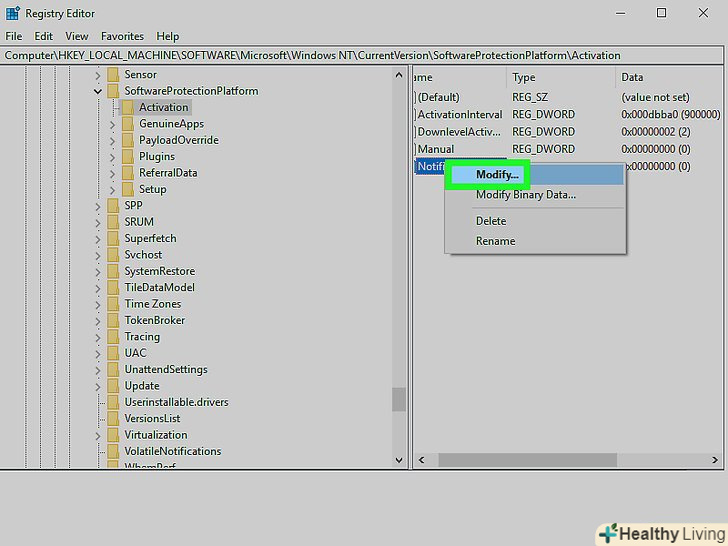The height and width of the screenshot is (546, 728).
Task: Click the Time Zones folder icon
Action: [113, 304]
